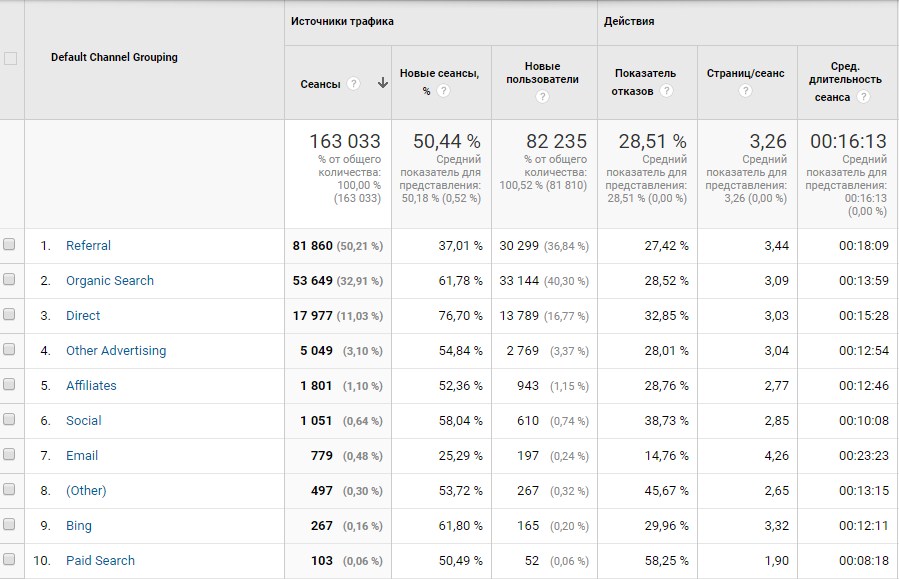Image resolution: width=899 pixels, height=579 pixels.
Task: Click Organic Search sessions value 53 649
Action: click(312, 281)
